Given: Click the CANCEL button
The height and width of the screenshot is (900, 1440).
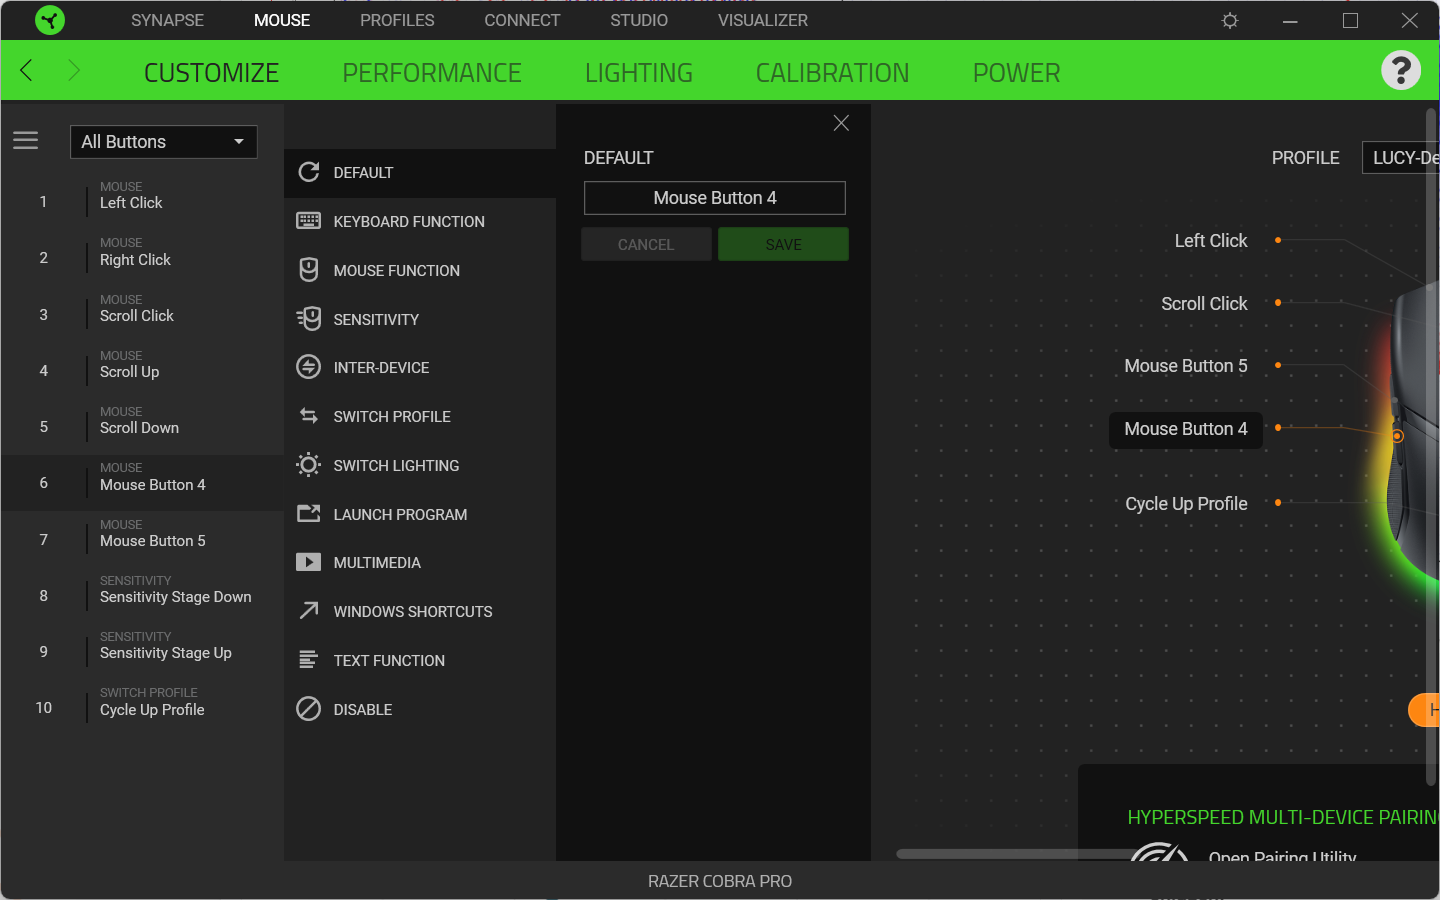Looking at the screenshot, I should pos(647,244).
